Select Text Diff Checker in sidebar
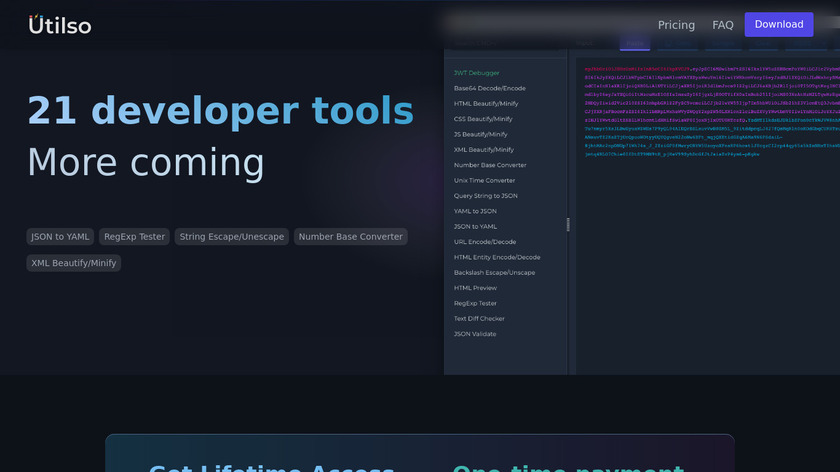Image resolution: width=840 pixels, height=472 pixels. coord(481,318)
